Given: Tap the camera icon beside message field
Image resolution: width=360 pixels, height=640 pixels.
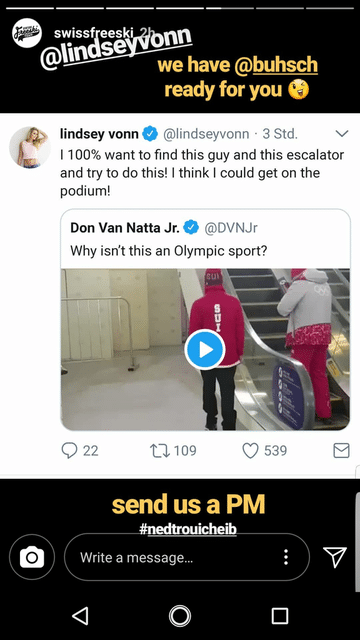Looking at the screenshot, I should pyautogui.click(x=32, y=557).
